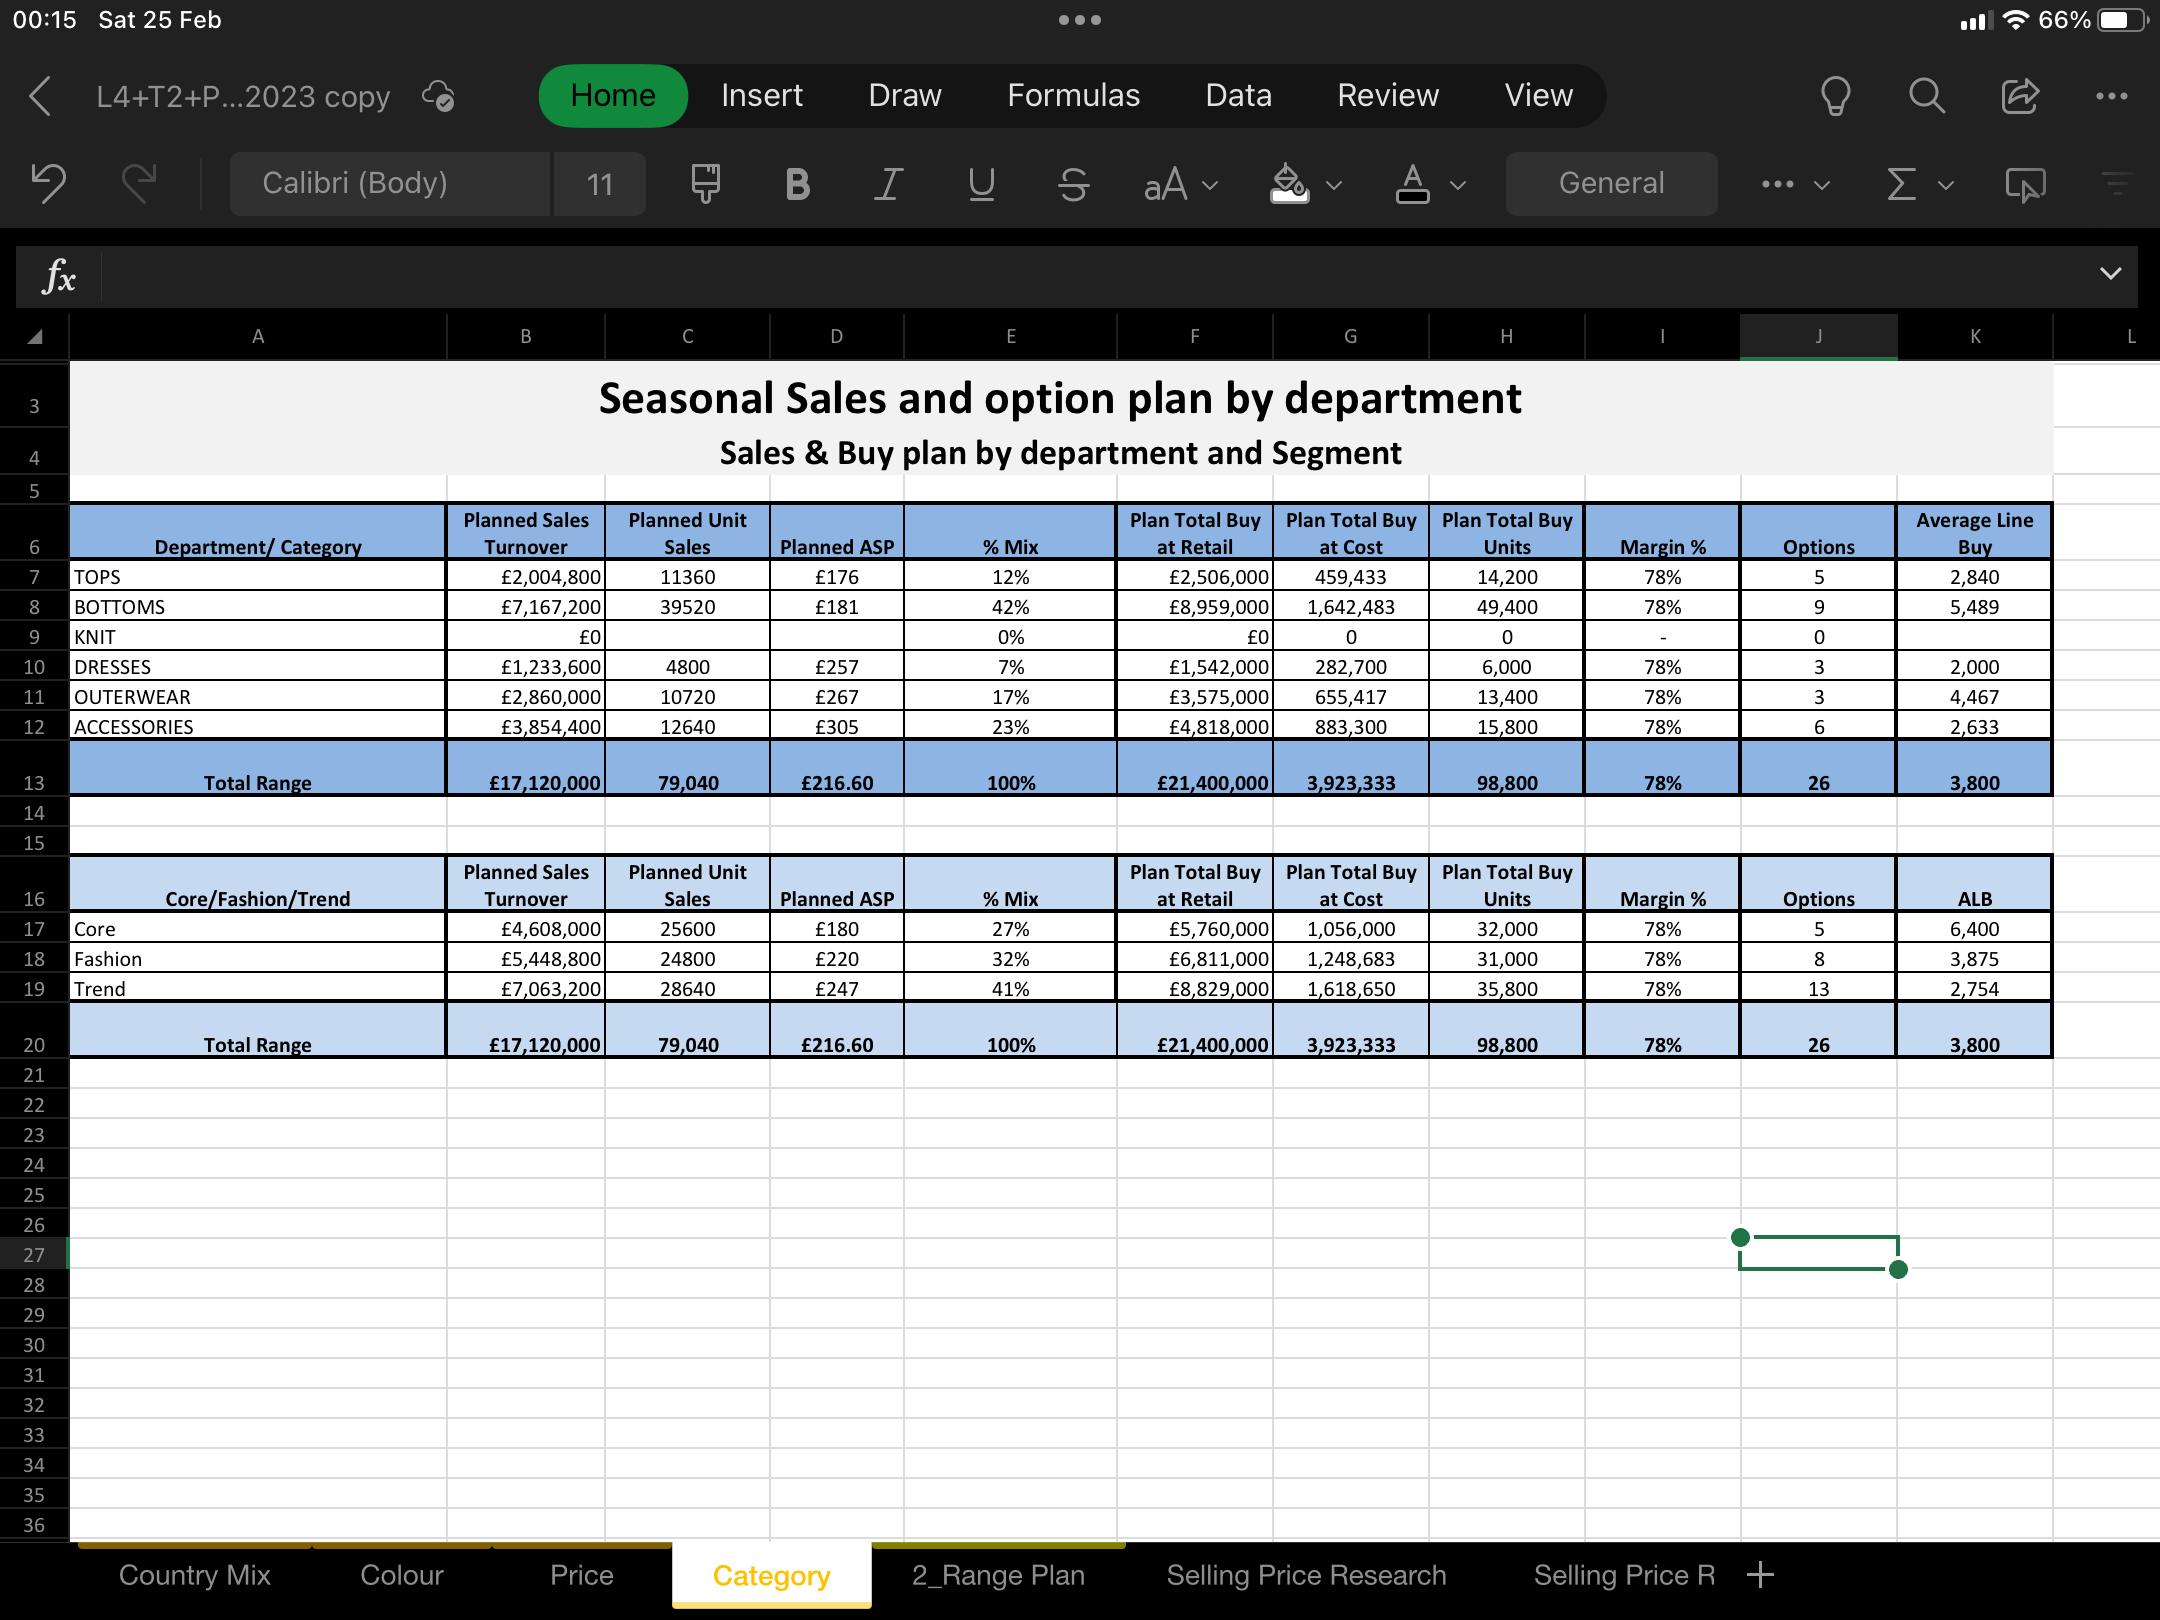Image resolution: width=2160 pixels, height=1620 pixels.
Task: Tap the cloud sync status icon
Action: coord(438,96)
